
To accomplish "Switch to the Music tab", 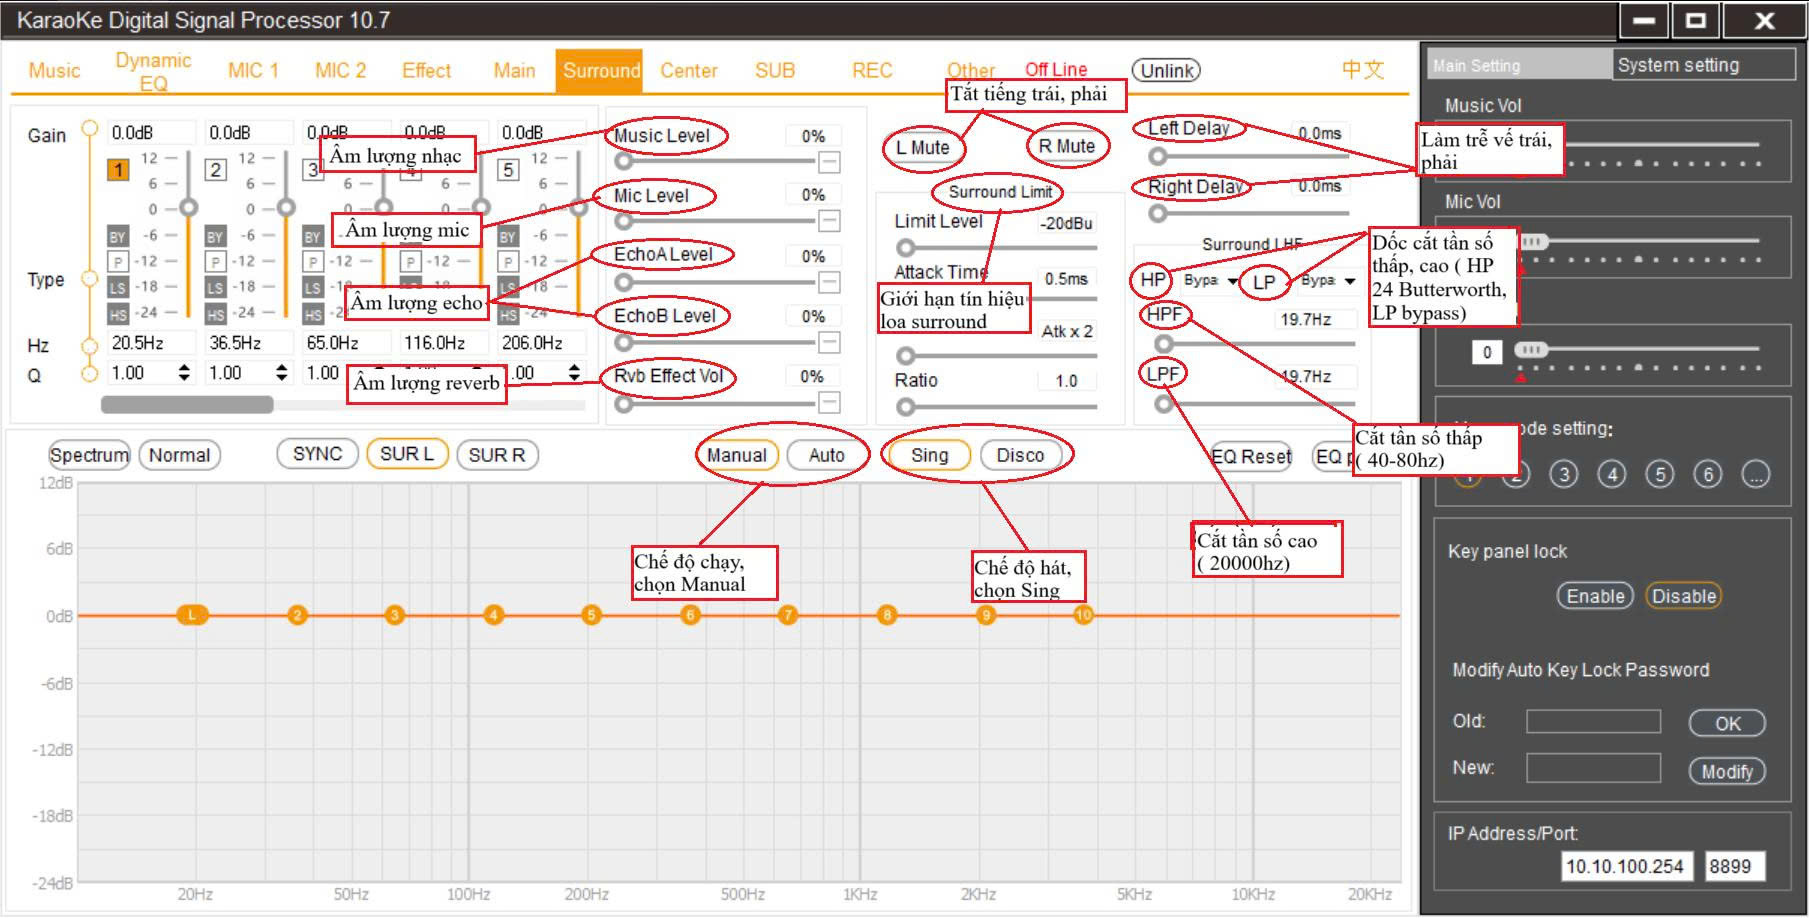I will [54, 71].
